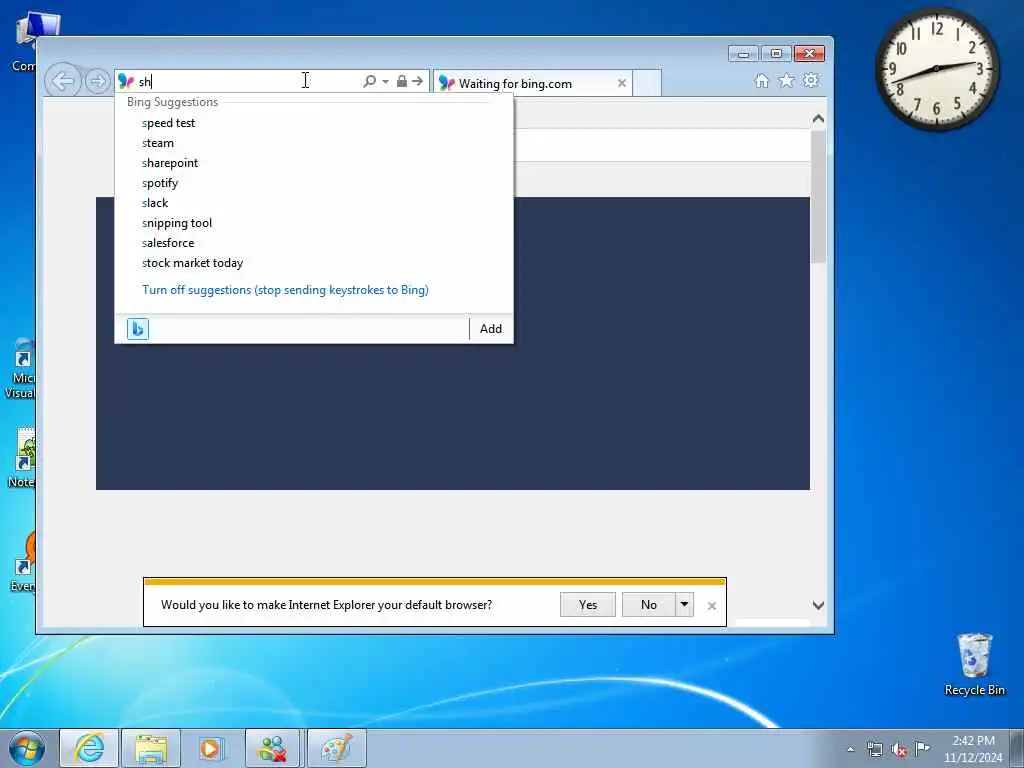Viewport: 1024px width, 768px height.
Task: Click the network tray icon
Action: click(874, 749)
